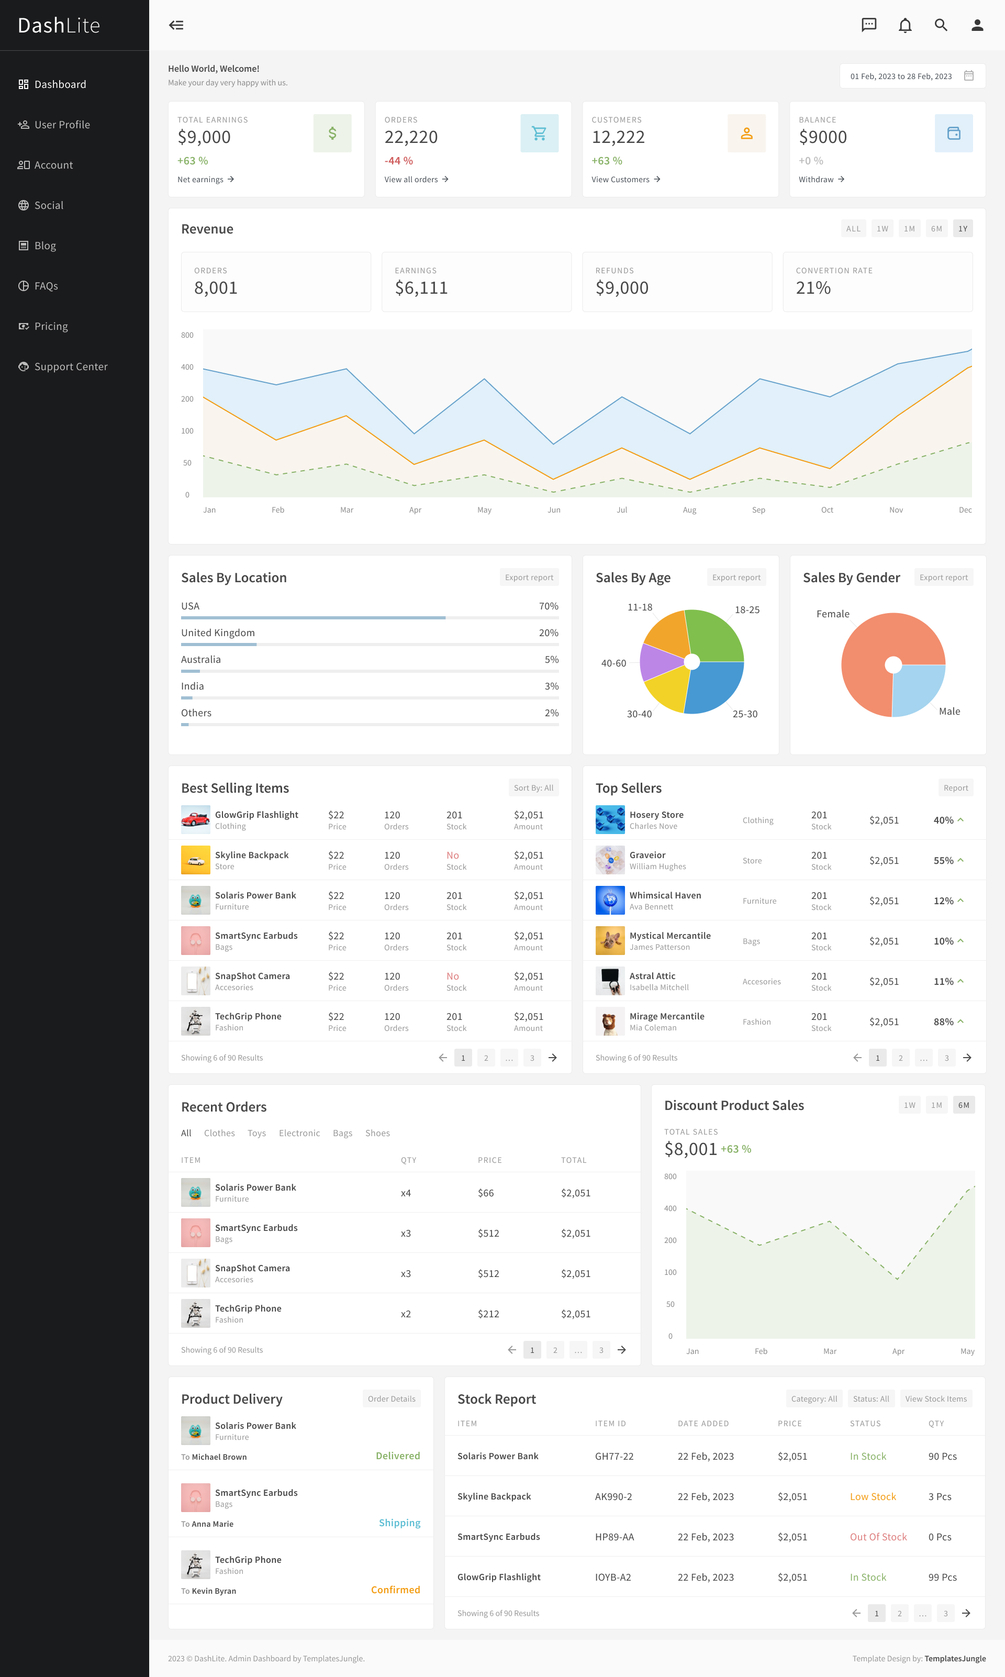Click the Hosery Store seller thumbnail
1005x1677 pixels.
pyautogui.click(x=610, y=820)
